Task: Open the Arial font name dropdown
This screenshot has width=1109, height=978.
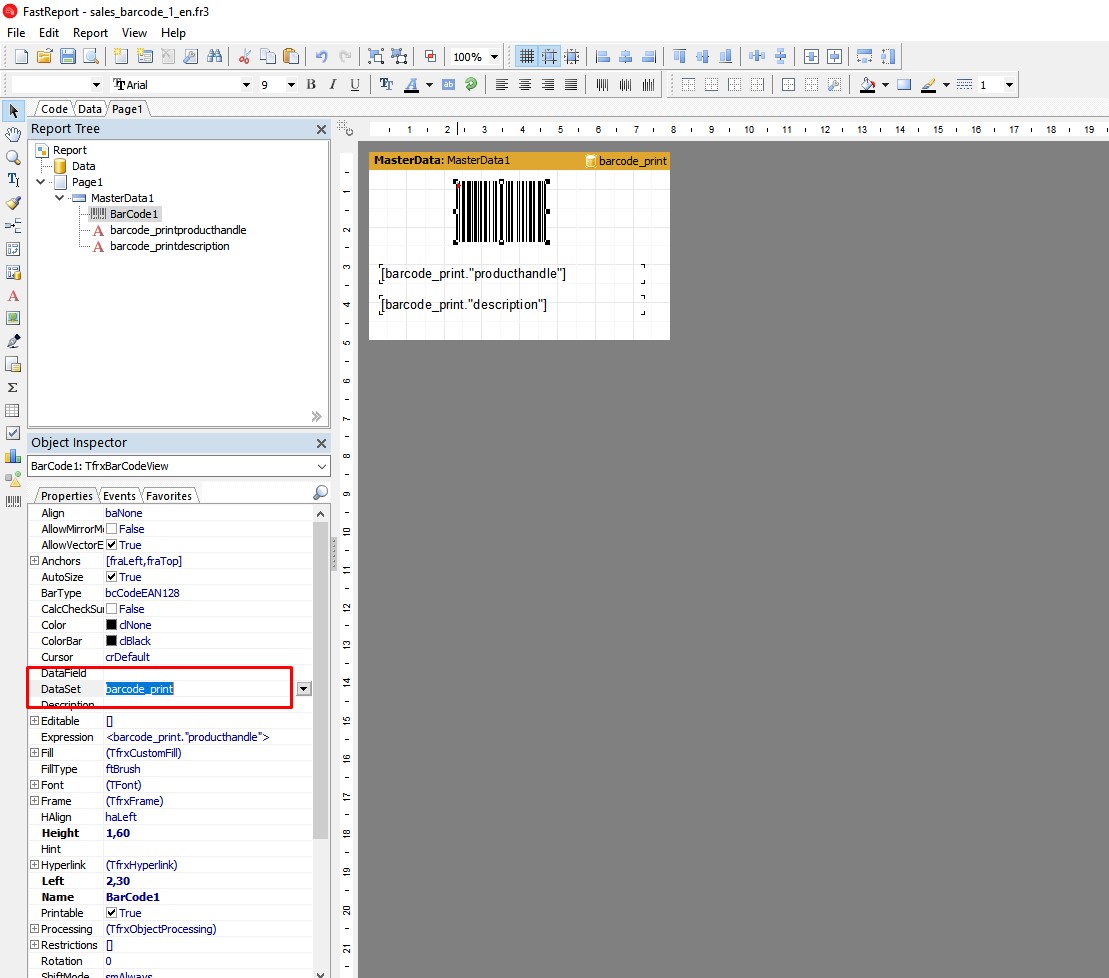Action: coord(246,85)
